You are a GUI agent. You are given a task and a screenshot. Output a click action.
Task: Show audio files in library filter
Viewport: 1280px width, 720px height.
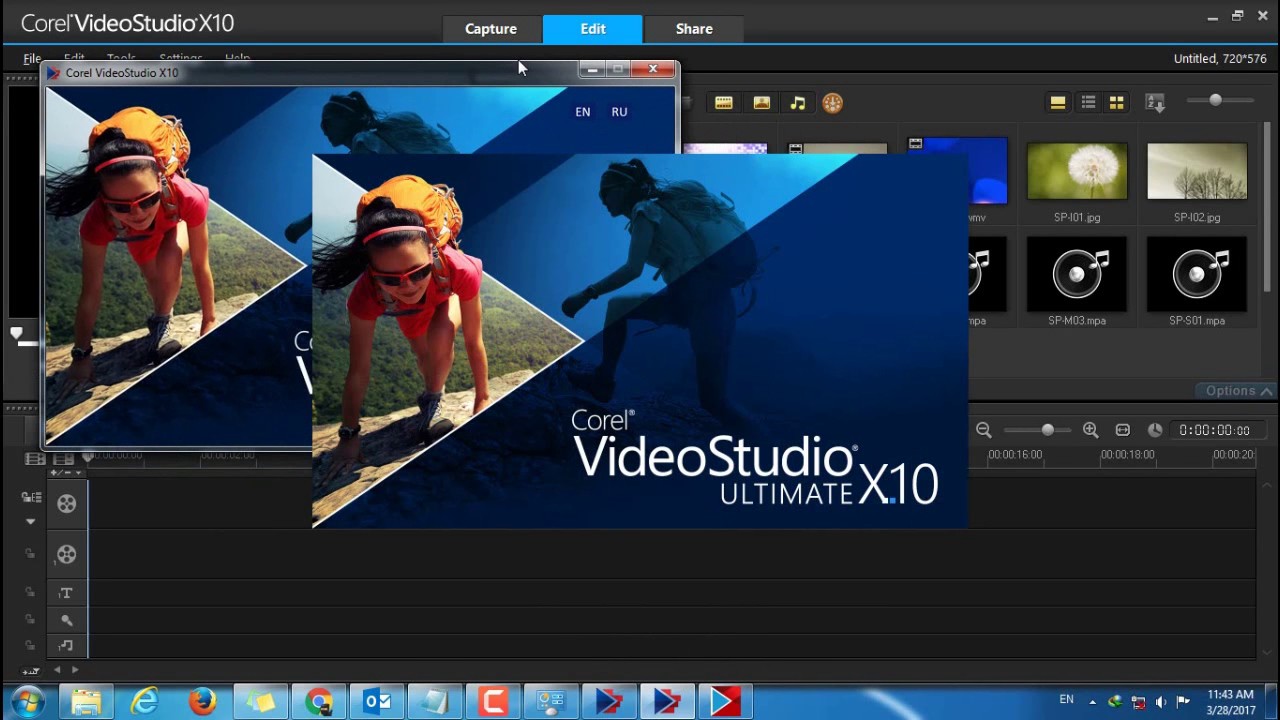pos(797,103)
